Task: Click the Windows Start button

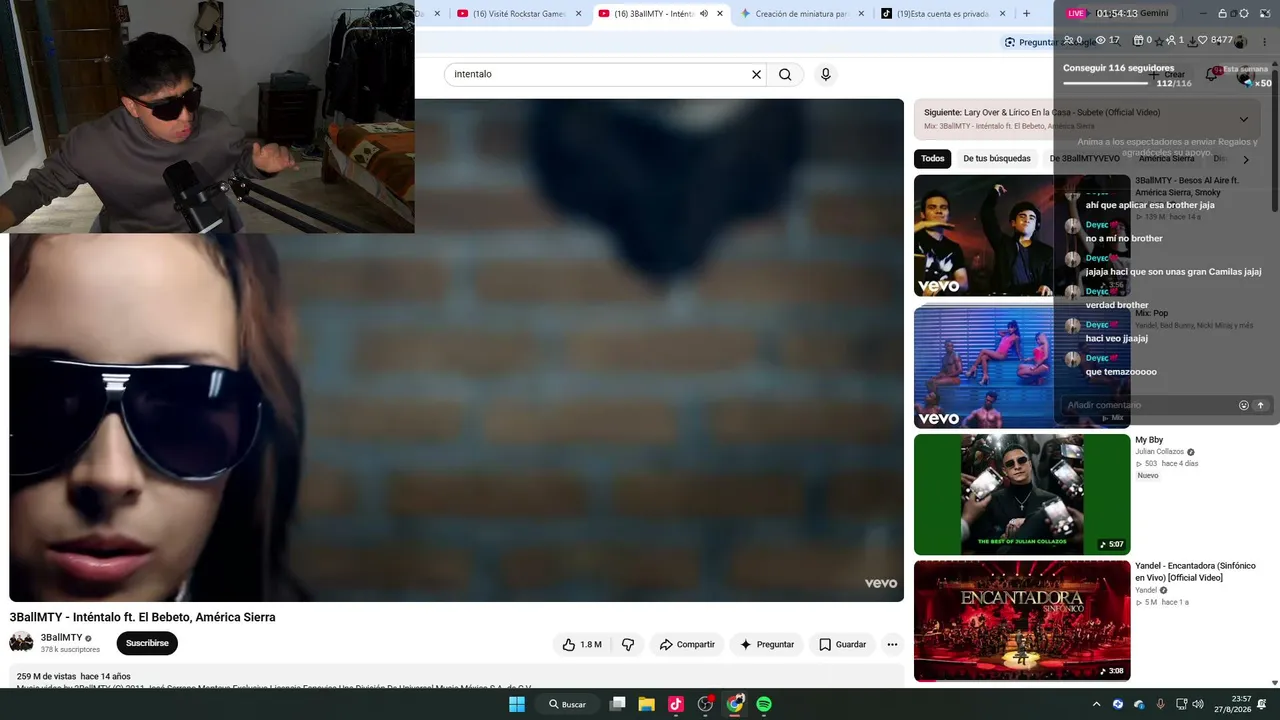Action: [517, 704]
